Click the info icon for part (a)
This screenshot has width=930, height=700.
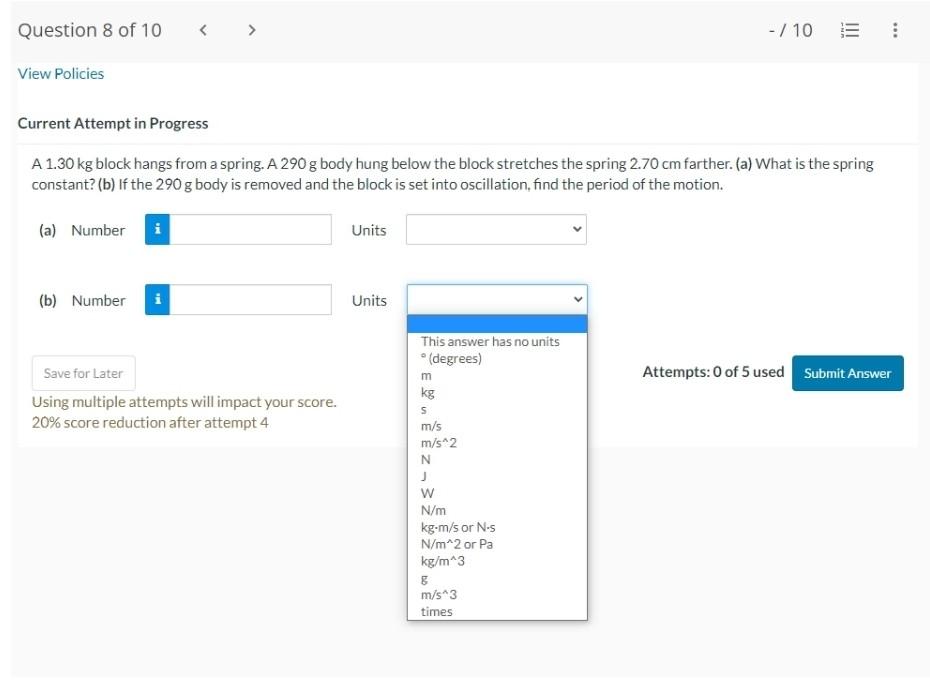[x=157, y=230]
